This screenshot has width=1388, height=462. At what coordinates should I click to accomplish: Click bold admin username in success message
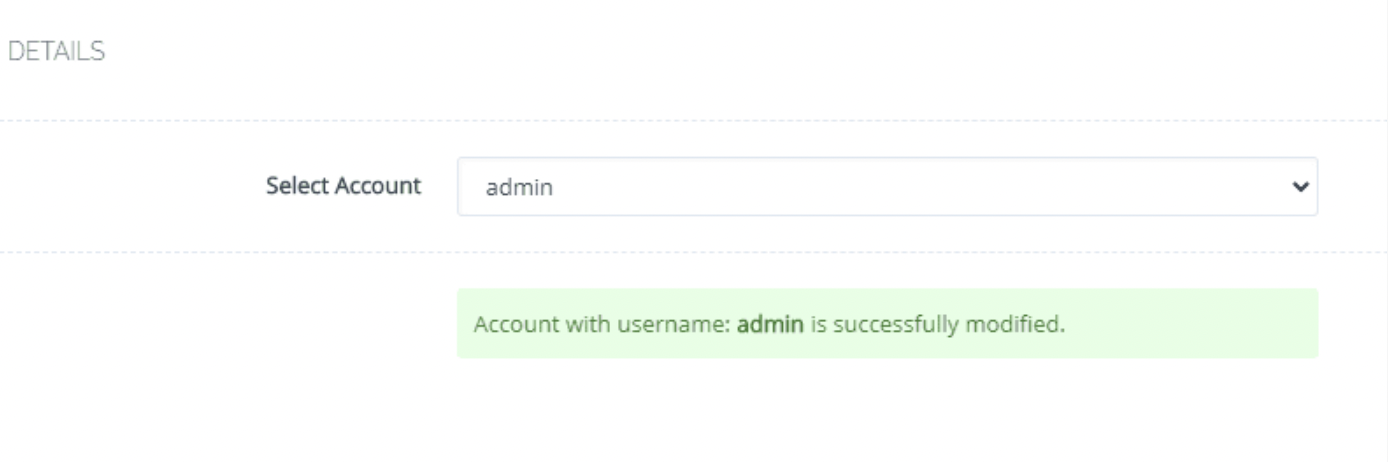(770, 325)
